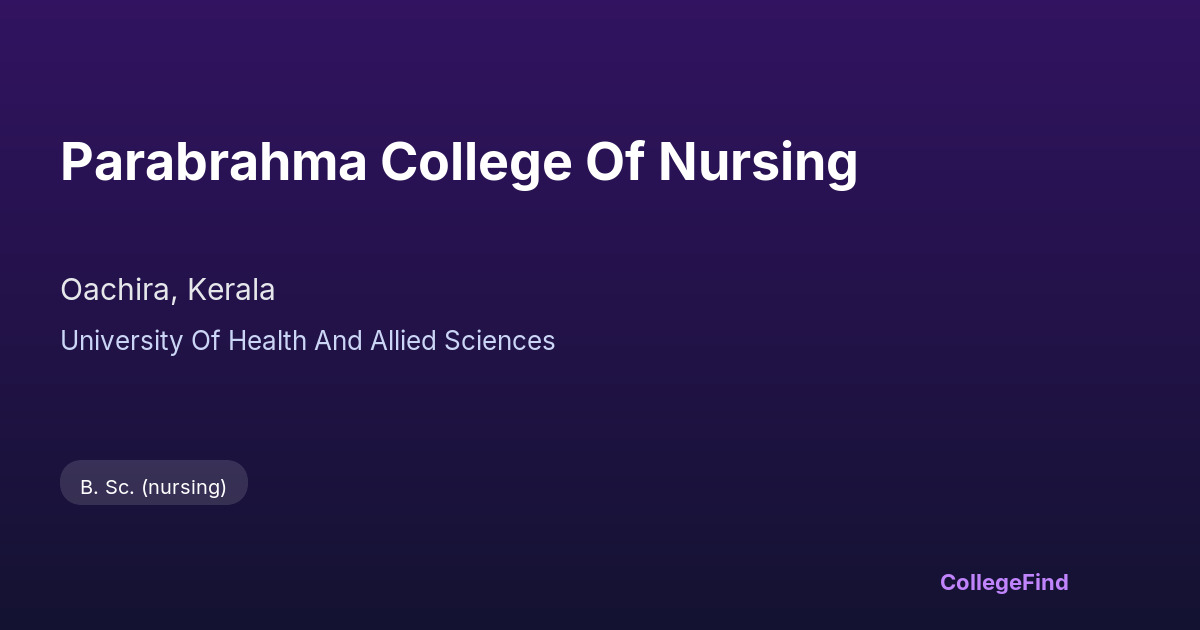
Task: Select the Oachira, Kerala location text
Action: coord(168,290)
